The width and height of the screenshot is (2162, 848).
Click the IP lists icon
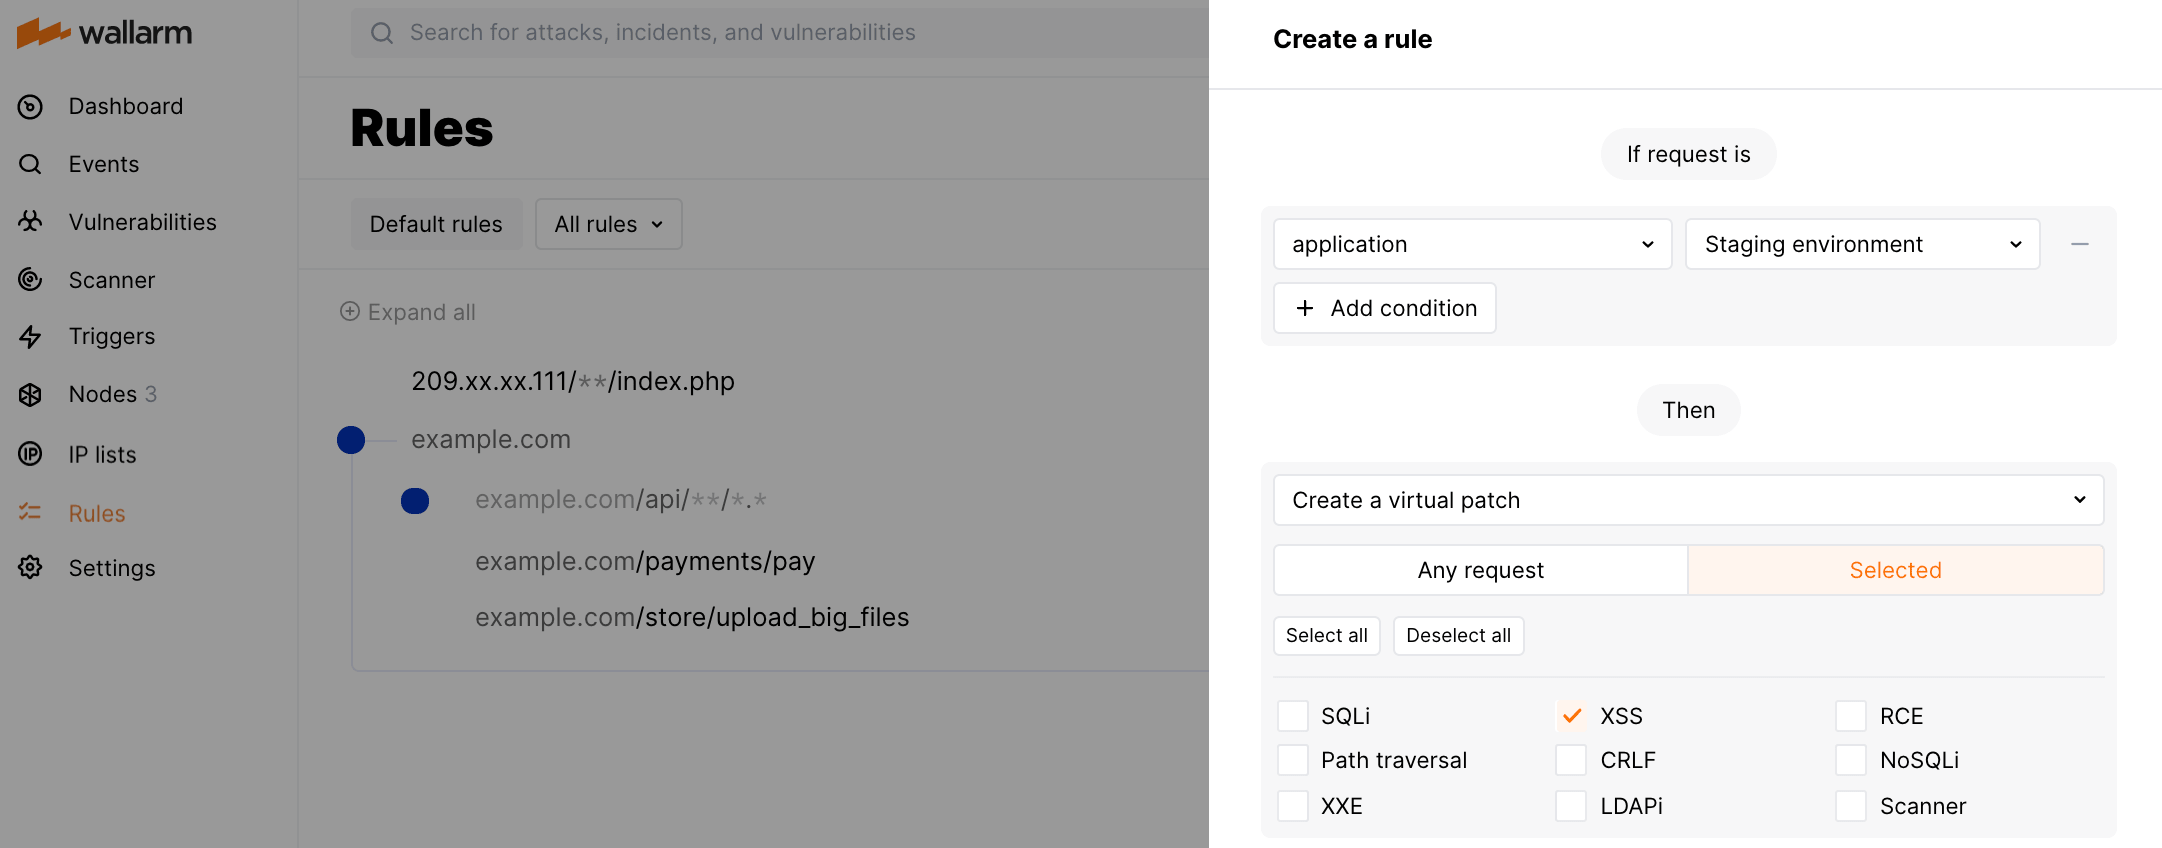[30, 454]
